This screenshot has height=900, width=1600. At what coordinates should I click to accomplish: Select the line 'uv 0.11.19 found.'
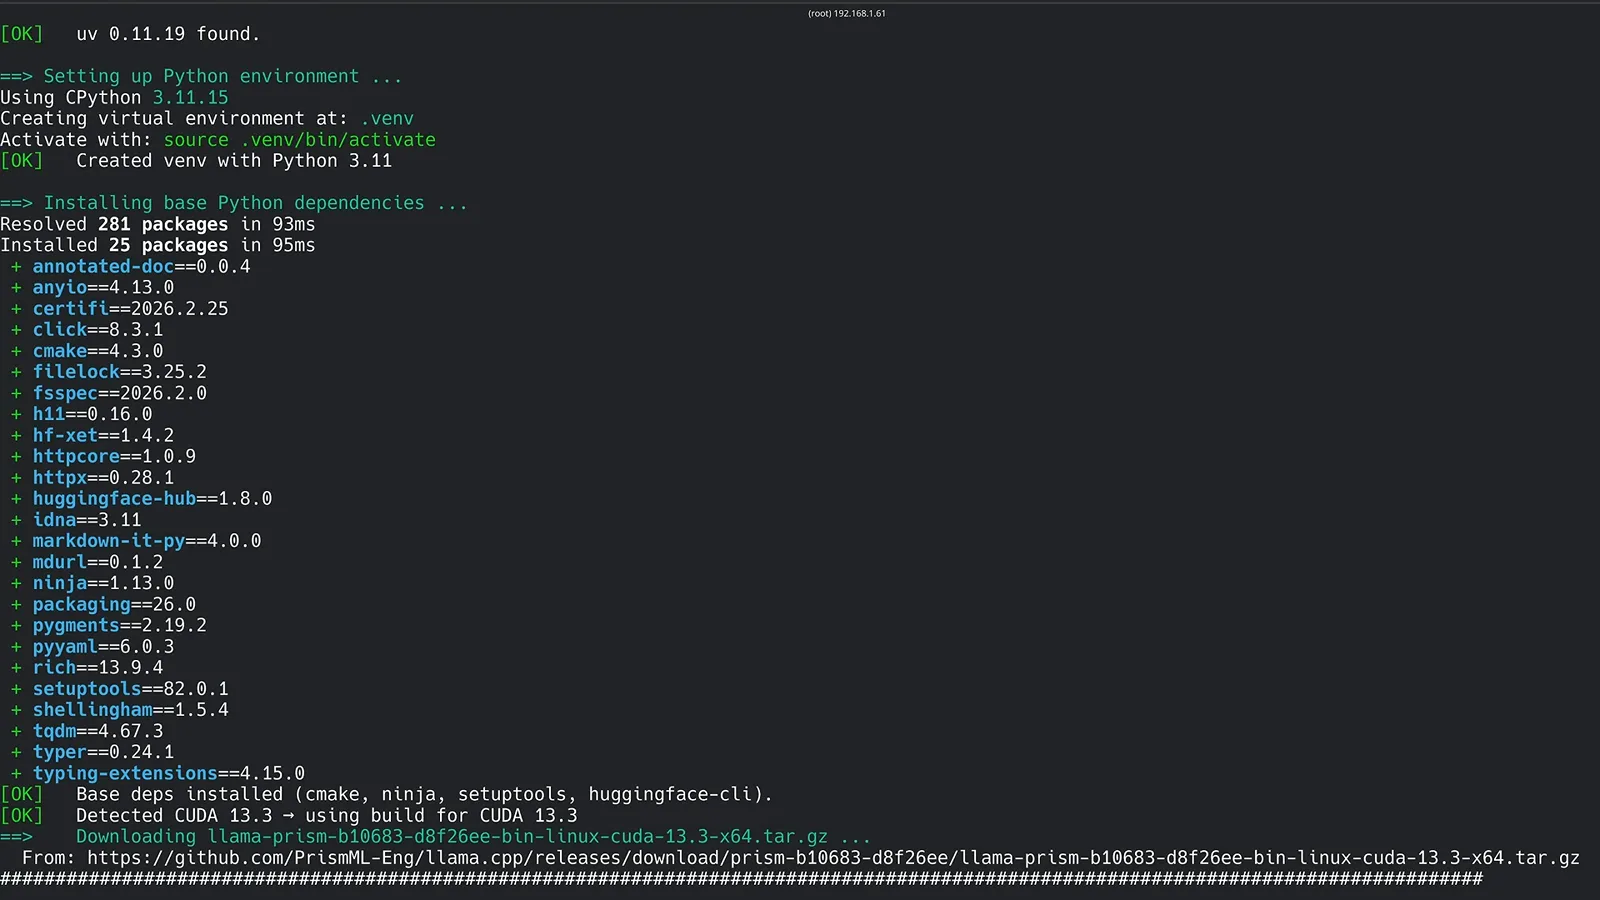coord(168,34)
